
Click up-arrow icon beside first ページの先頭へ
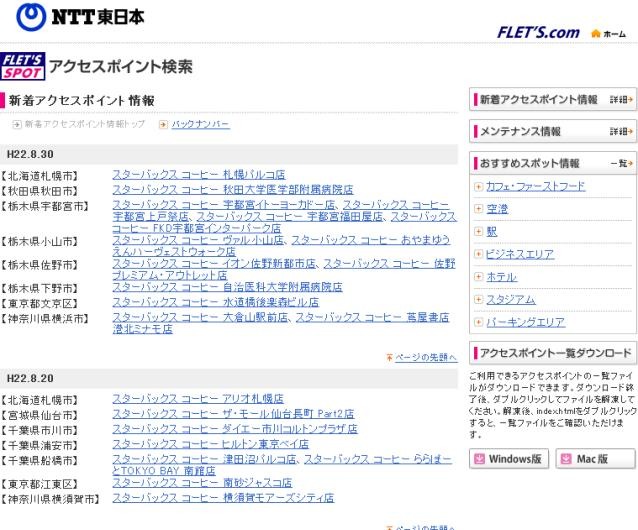point(389,358)
